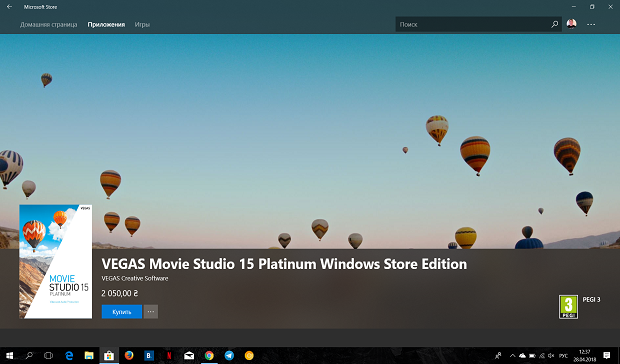Open File Explorer from taskbar

89,356
